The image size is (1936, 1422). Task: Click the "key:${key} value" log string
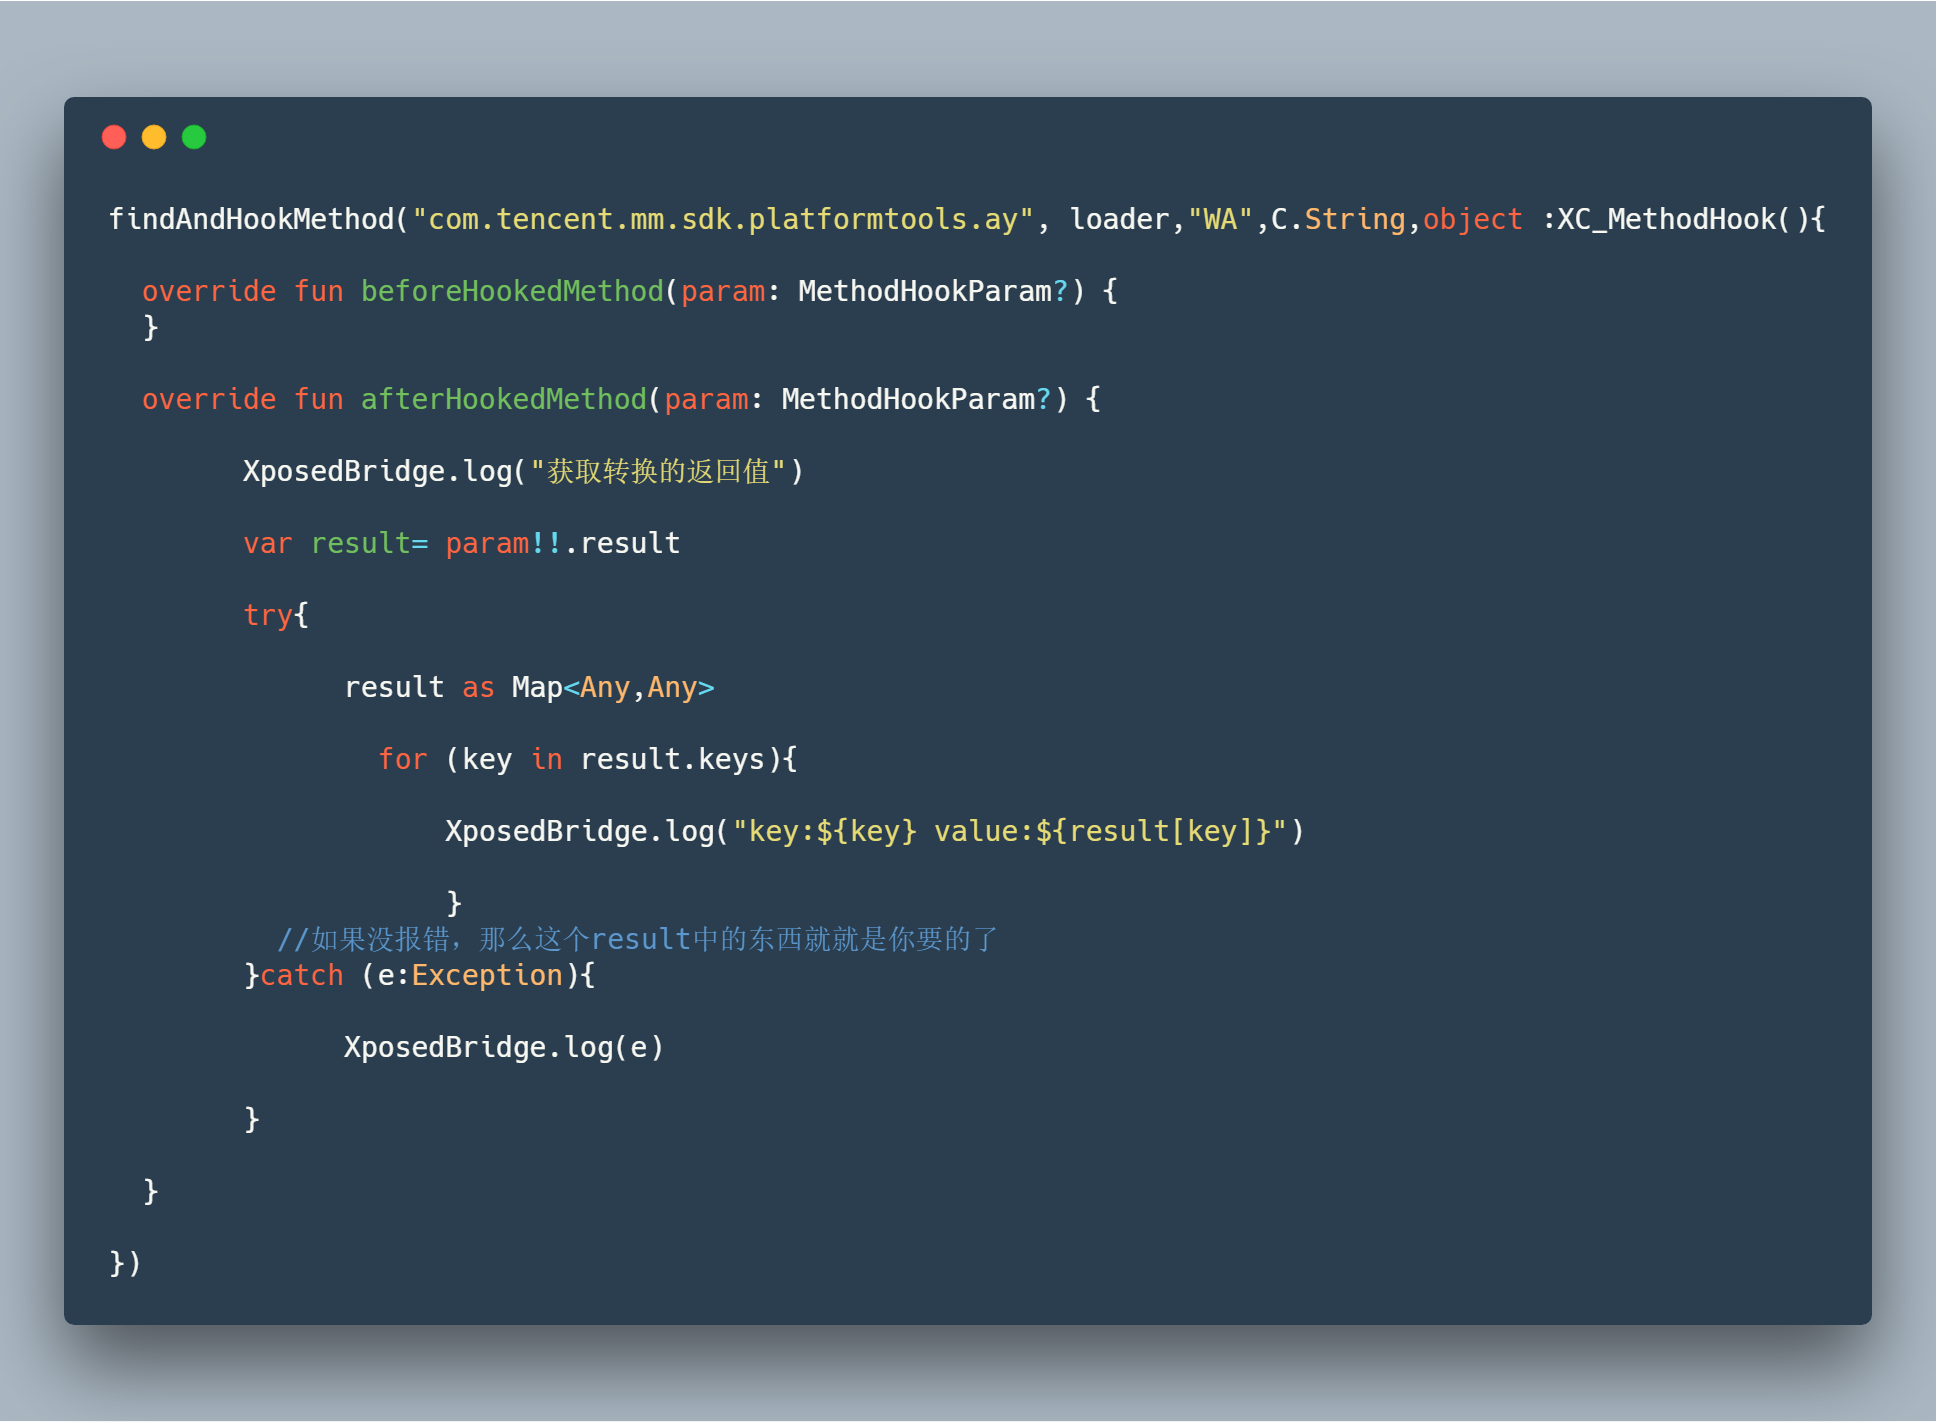point(1009,831)
